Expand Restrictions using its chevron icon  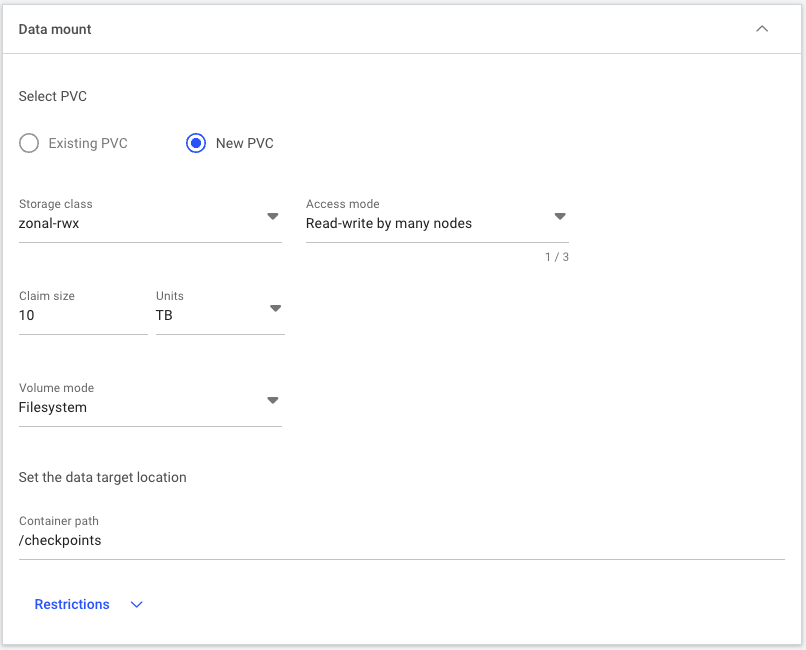click(136, 605)
